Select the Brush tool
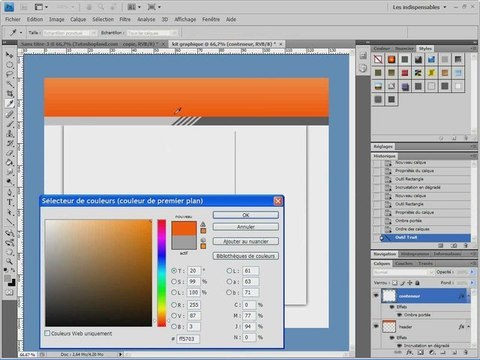The width and height of the screenshot is (480, 360). click(10, 124)
